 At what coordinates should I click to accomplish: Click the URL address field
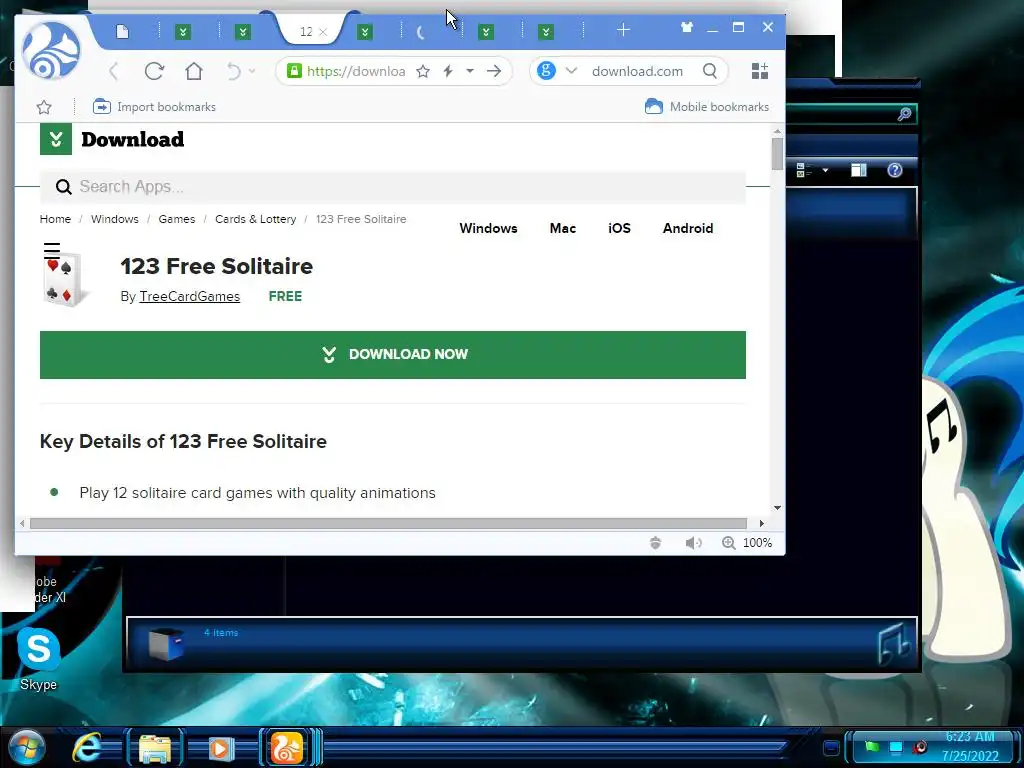(355, 71)
